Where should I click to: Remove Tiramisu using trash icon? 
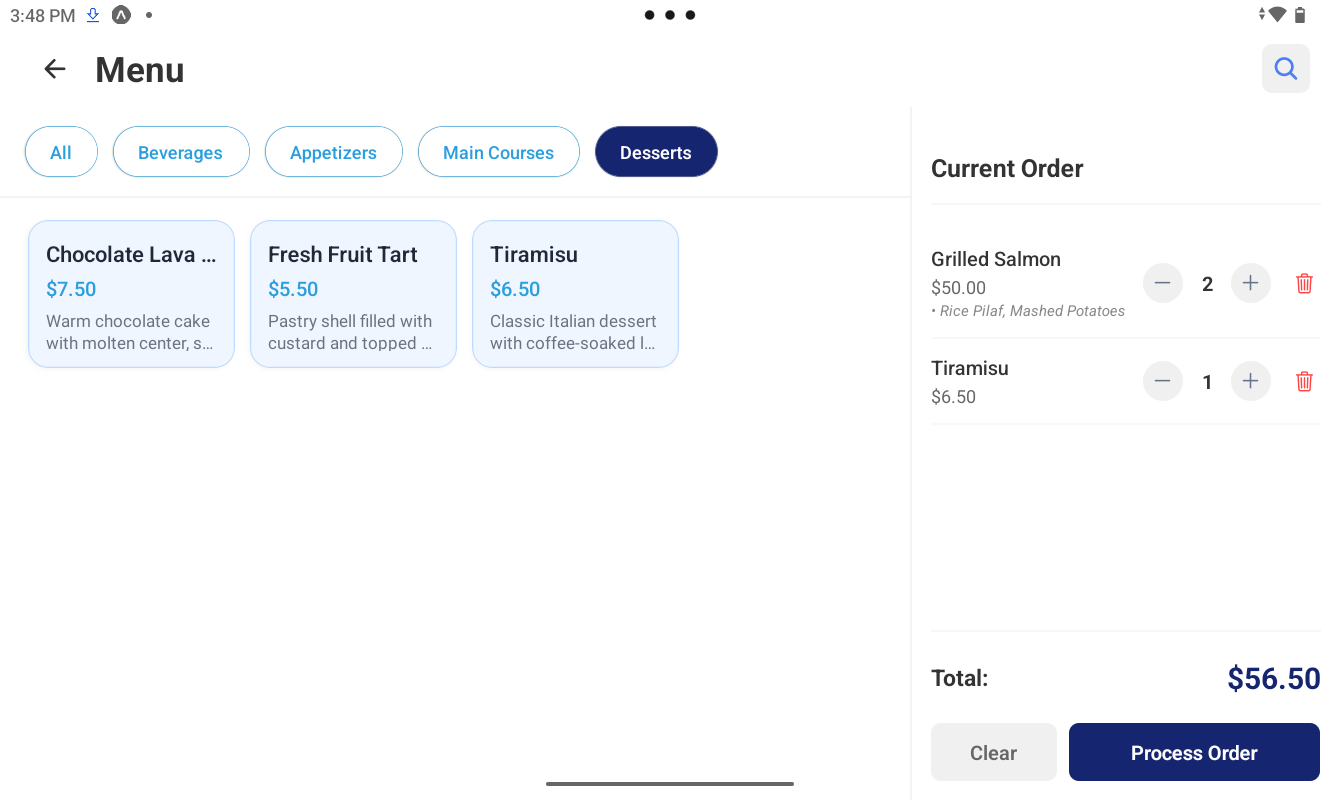[1304, 382]
